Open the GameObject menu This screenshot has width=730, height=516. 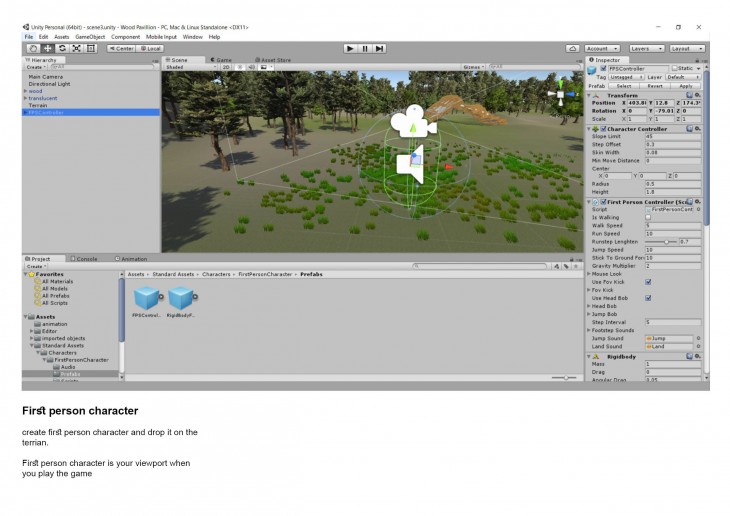[90, 36]
